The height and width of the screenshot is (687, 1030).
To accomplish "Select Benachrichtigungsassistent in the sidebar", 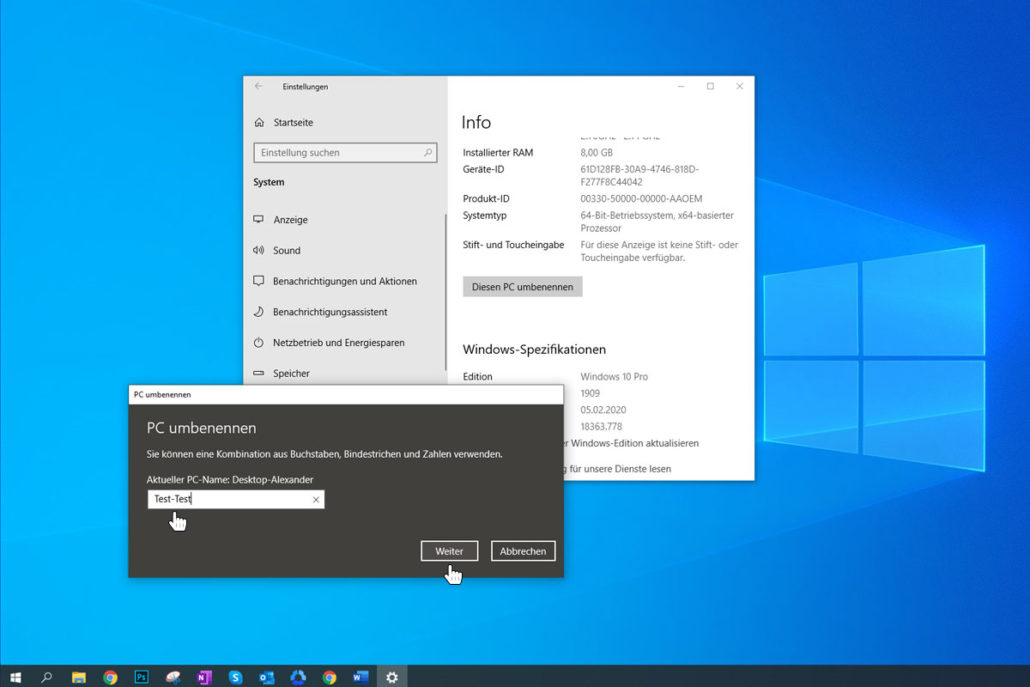I will [x=329, y=312].
